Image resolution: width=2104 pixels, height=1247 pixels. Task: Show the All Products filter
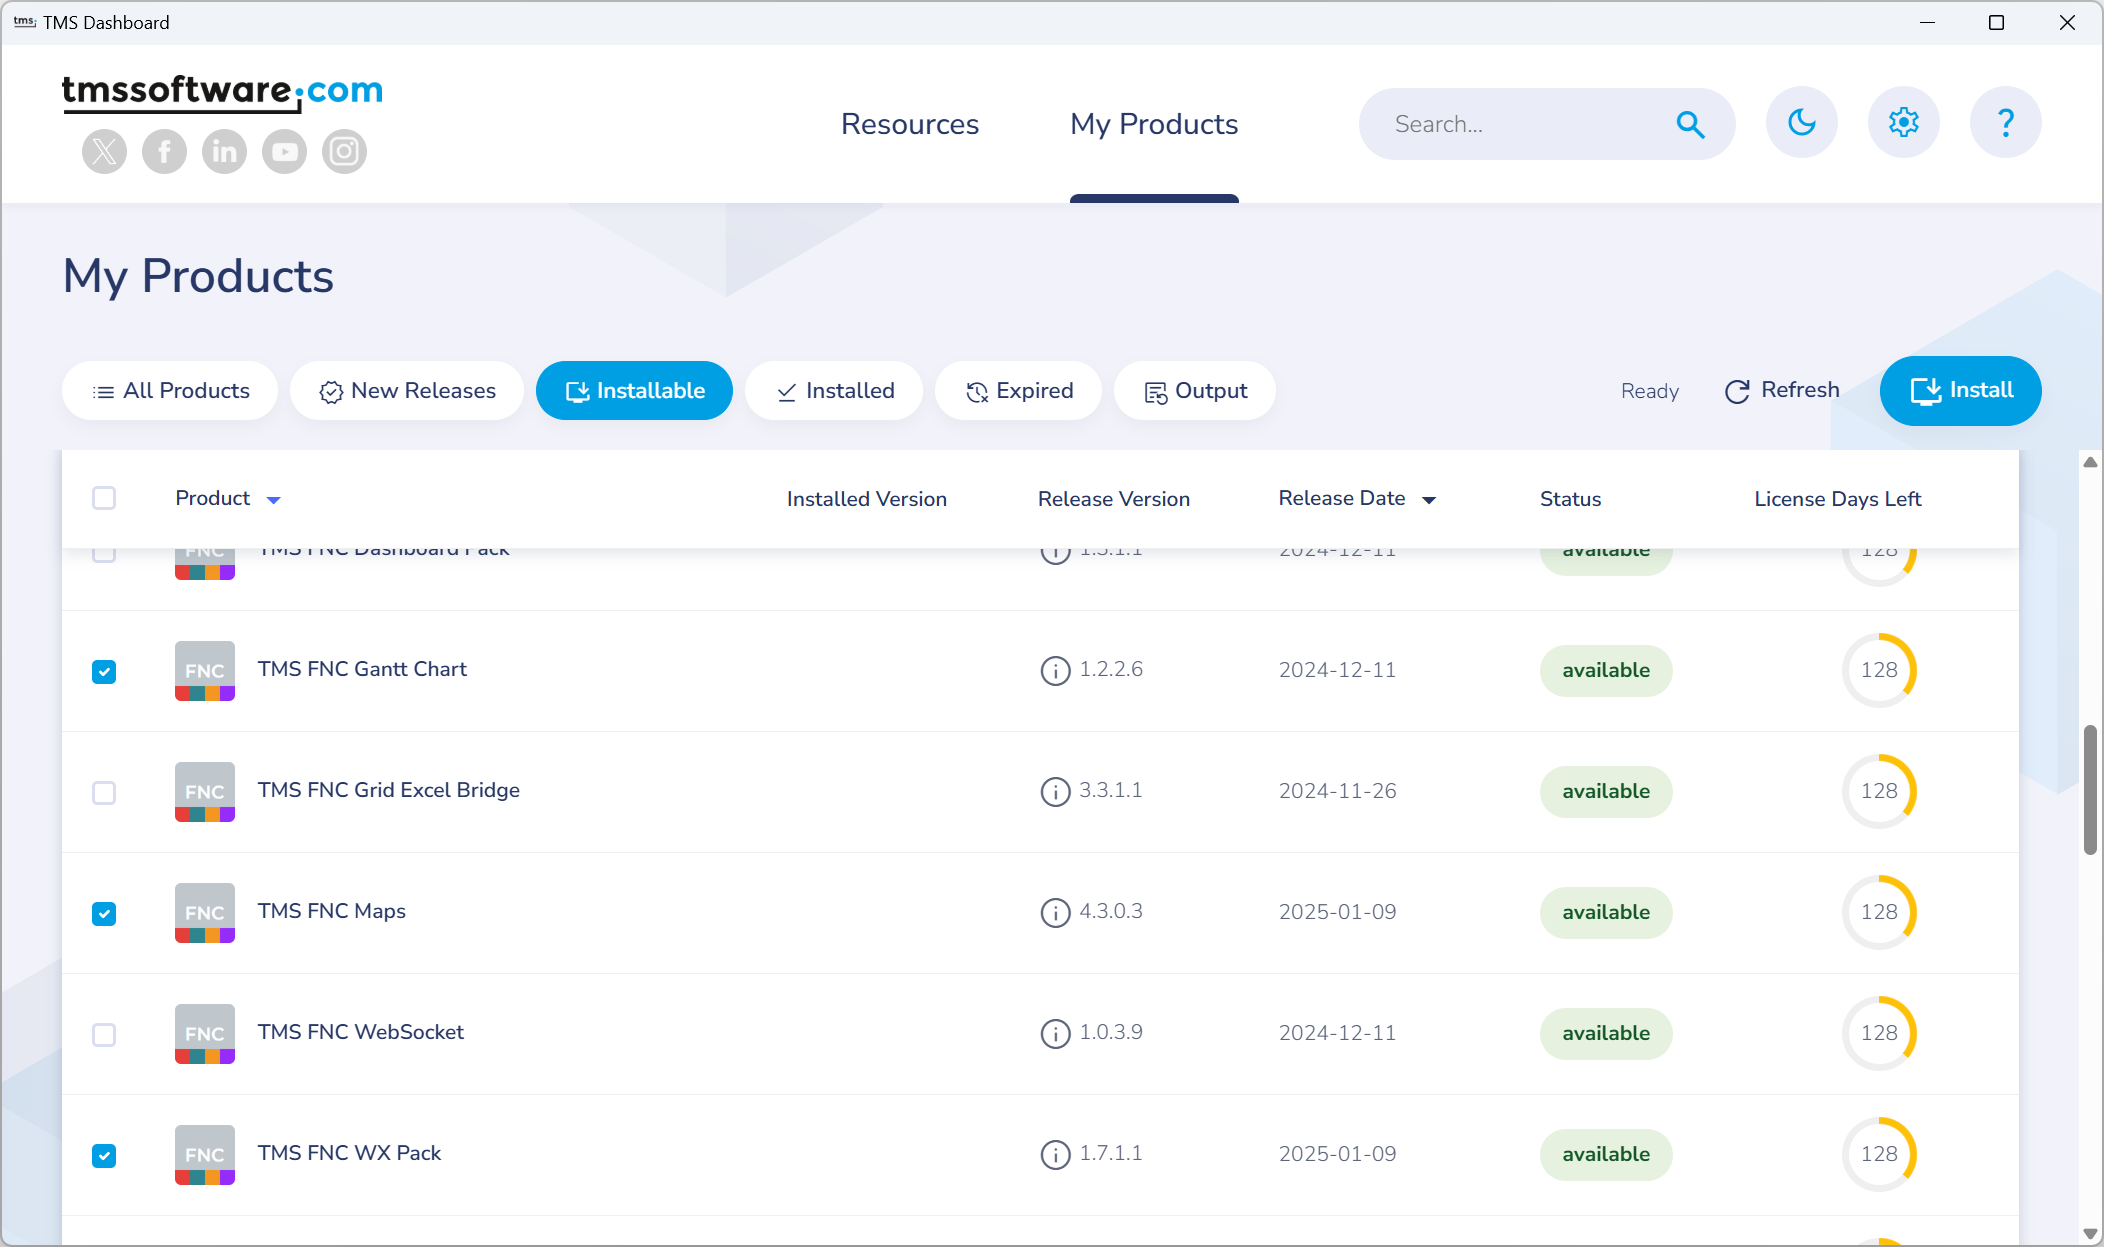[170, 391]
